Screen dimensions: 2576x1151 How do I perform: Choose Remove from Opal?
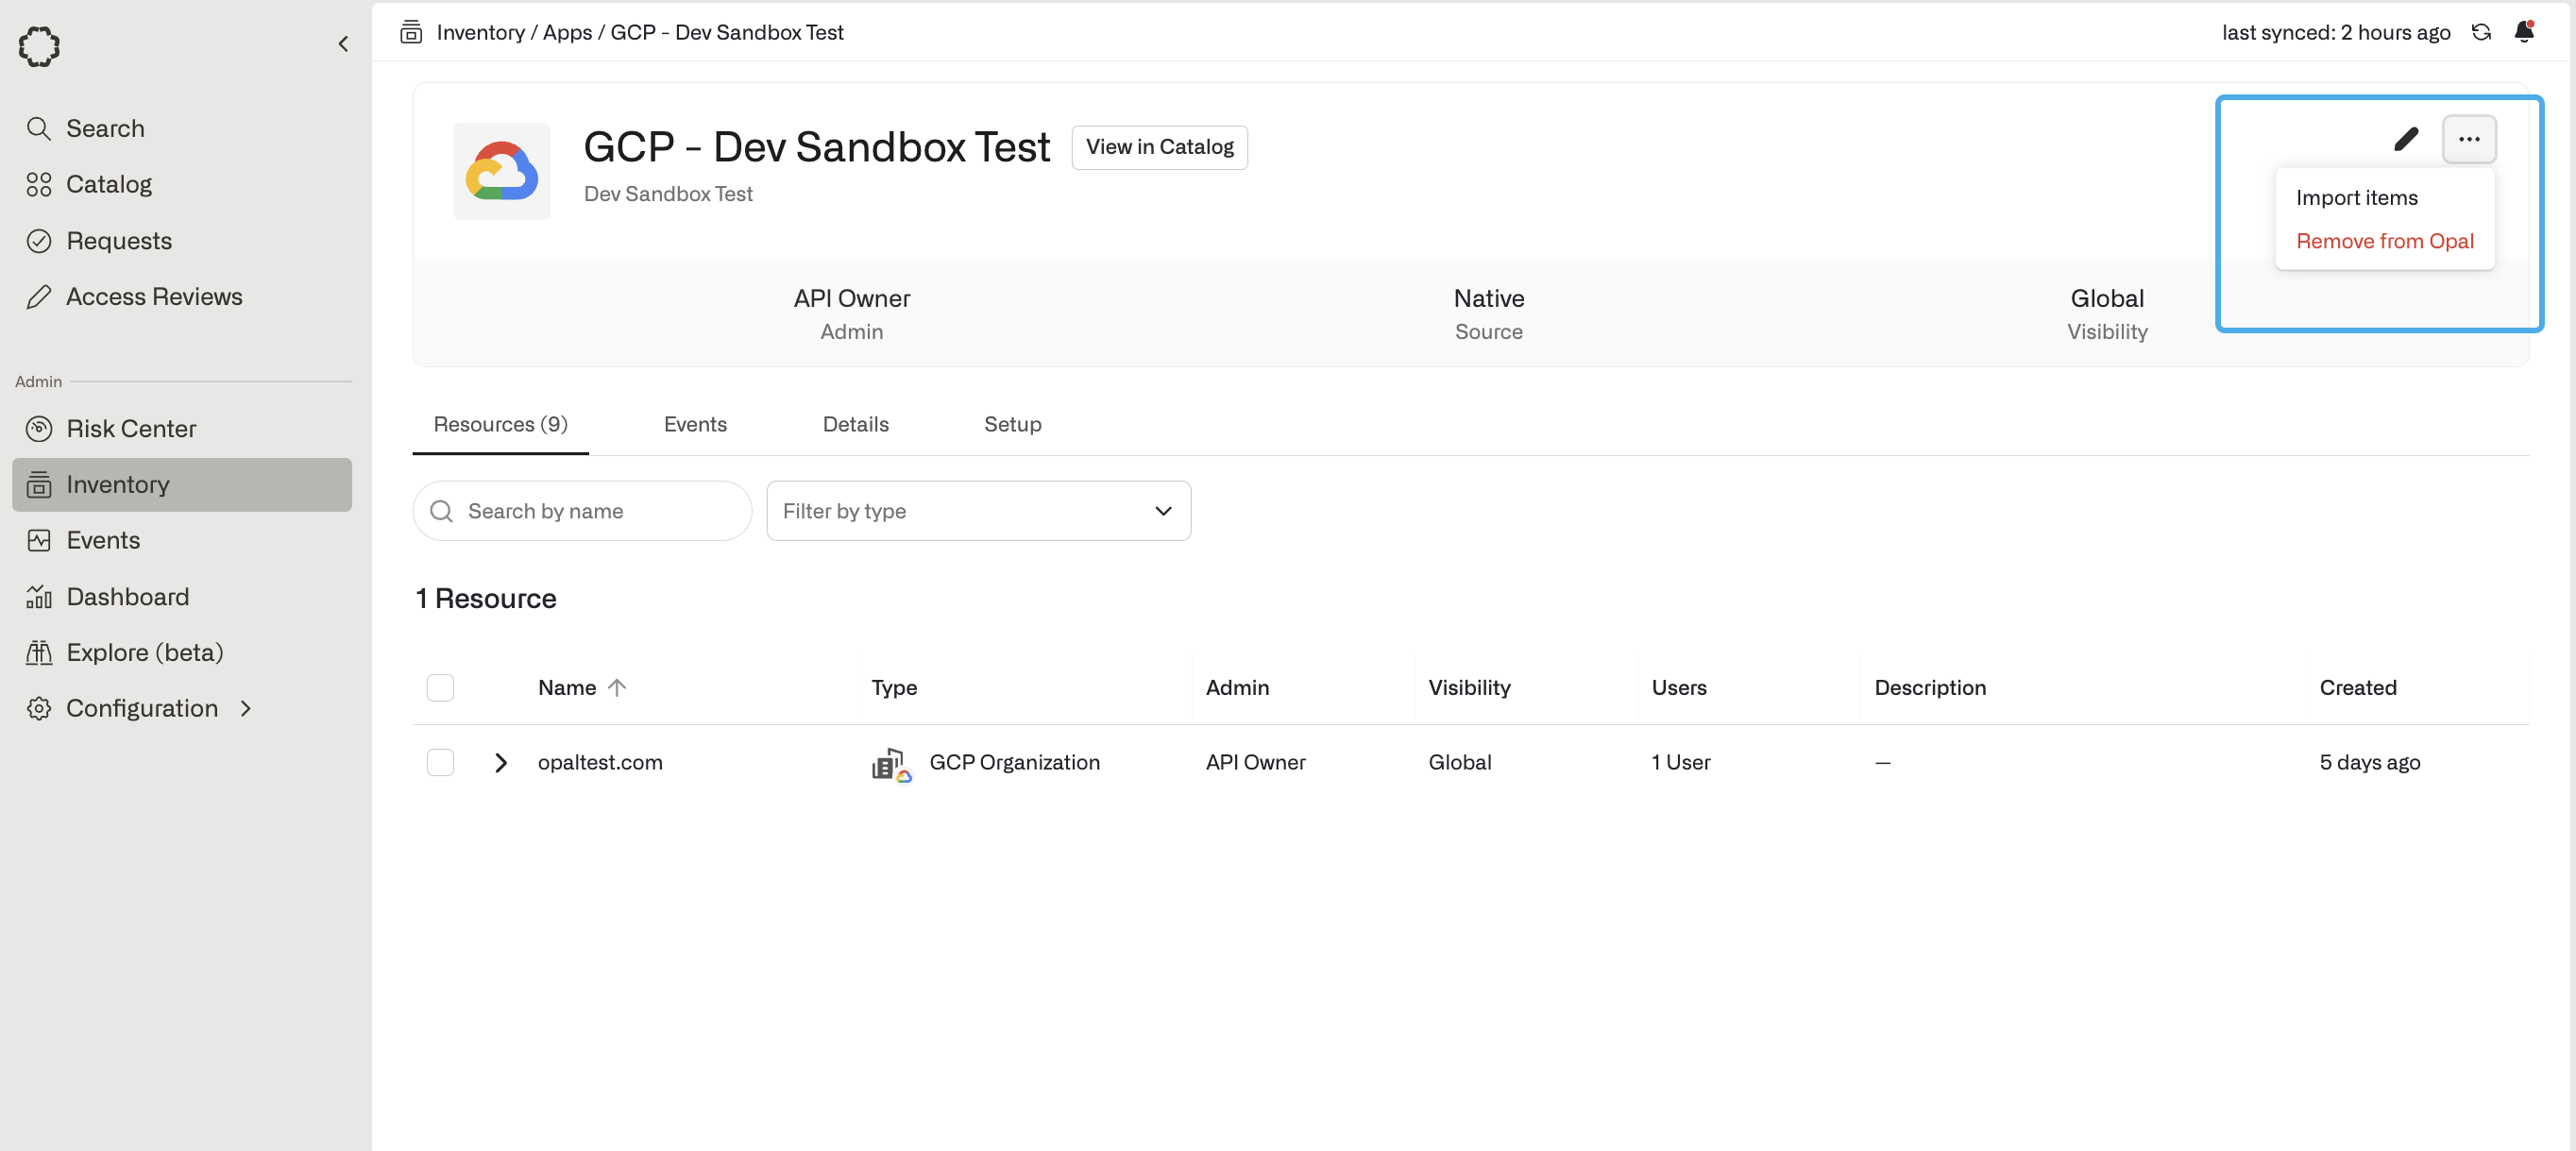(x=2383, y=241)
